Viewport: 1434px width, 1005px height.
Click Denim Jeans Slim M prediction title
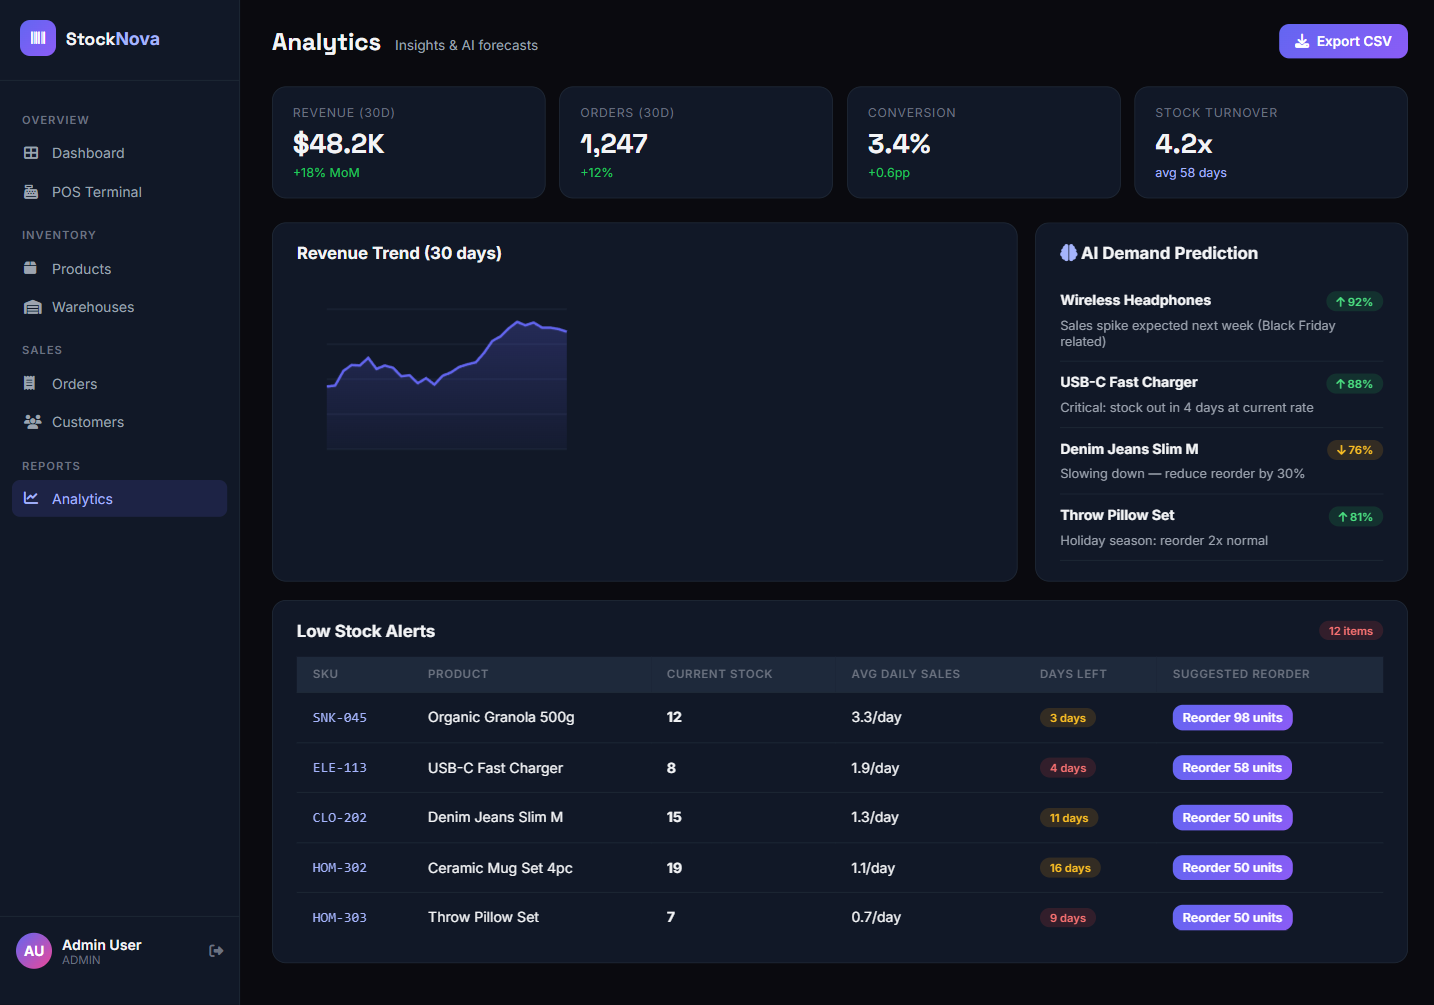click(1129, 449)
